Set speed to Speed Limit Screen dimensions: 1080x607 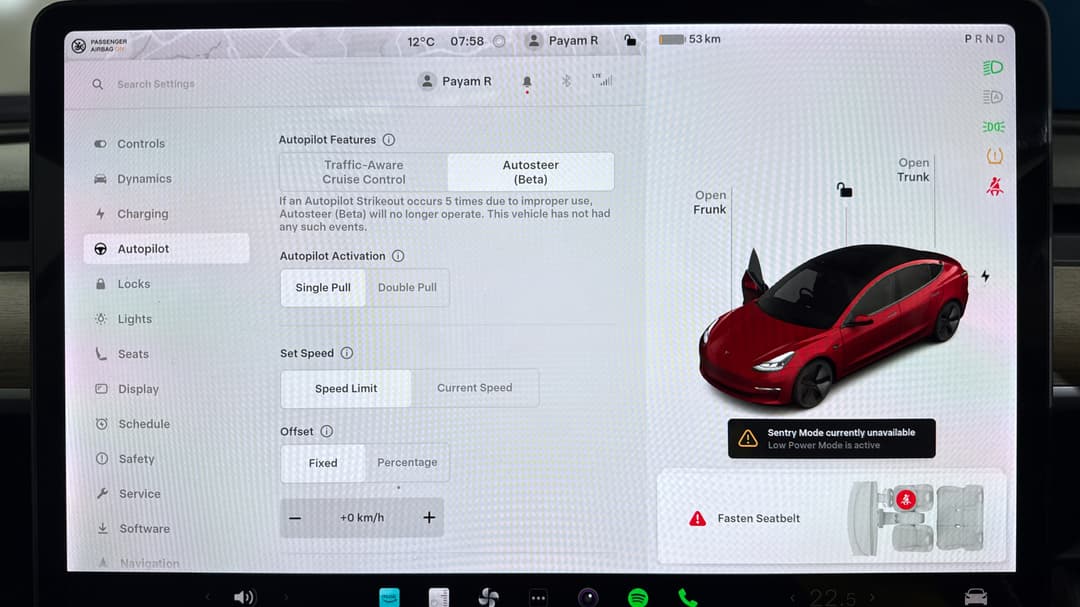coord(346,389)
